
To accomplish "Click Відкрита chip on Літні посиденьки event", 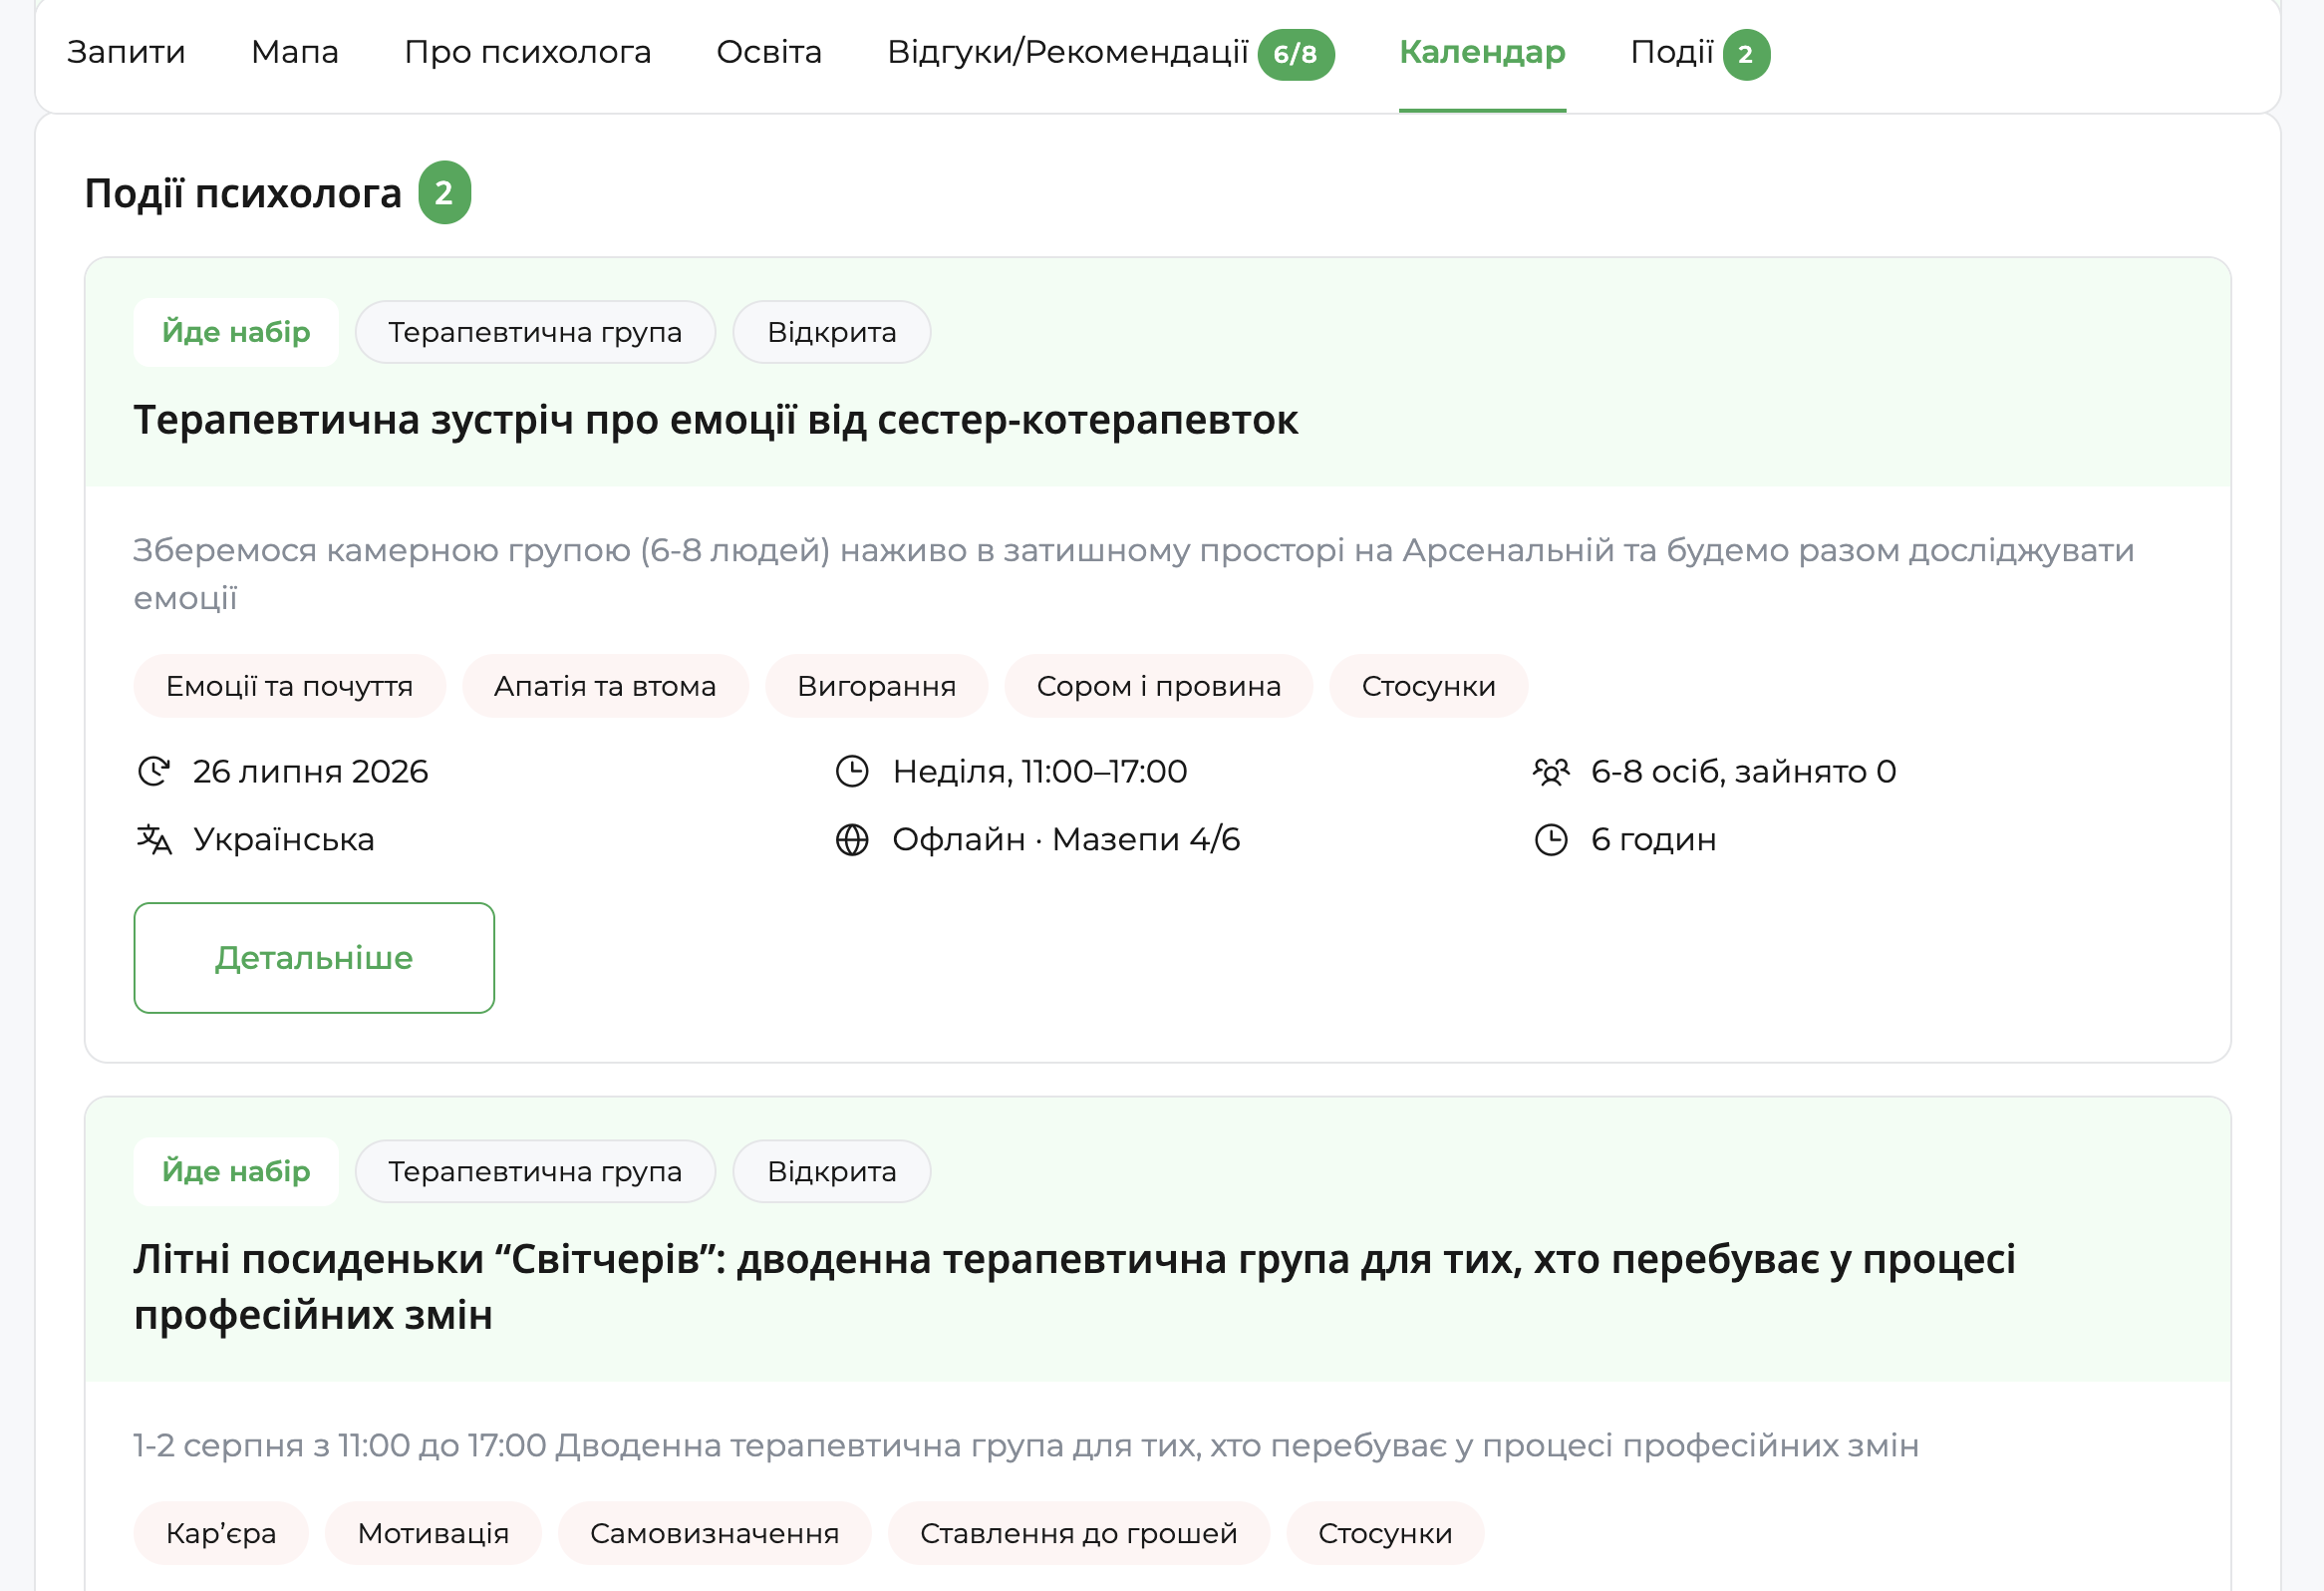I will pyautogui.click(x=832, y=1171).
